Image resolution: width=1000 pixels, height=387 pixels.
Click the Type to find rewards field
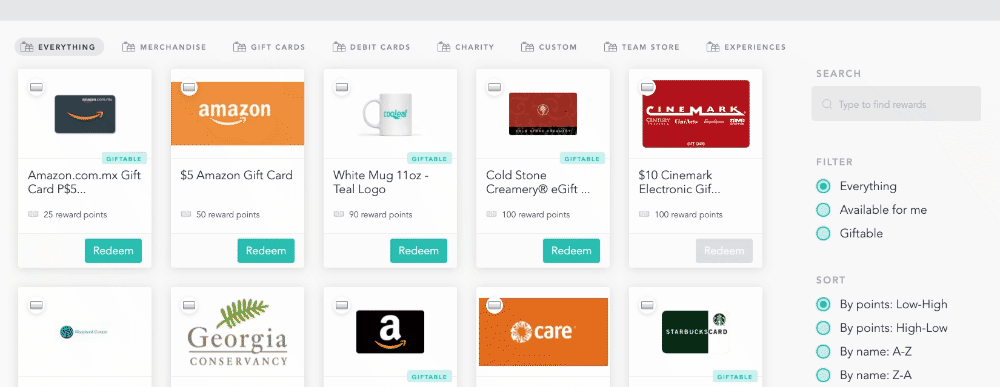(896, 104)
